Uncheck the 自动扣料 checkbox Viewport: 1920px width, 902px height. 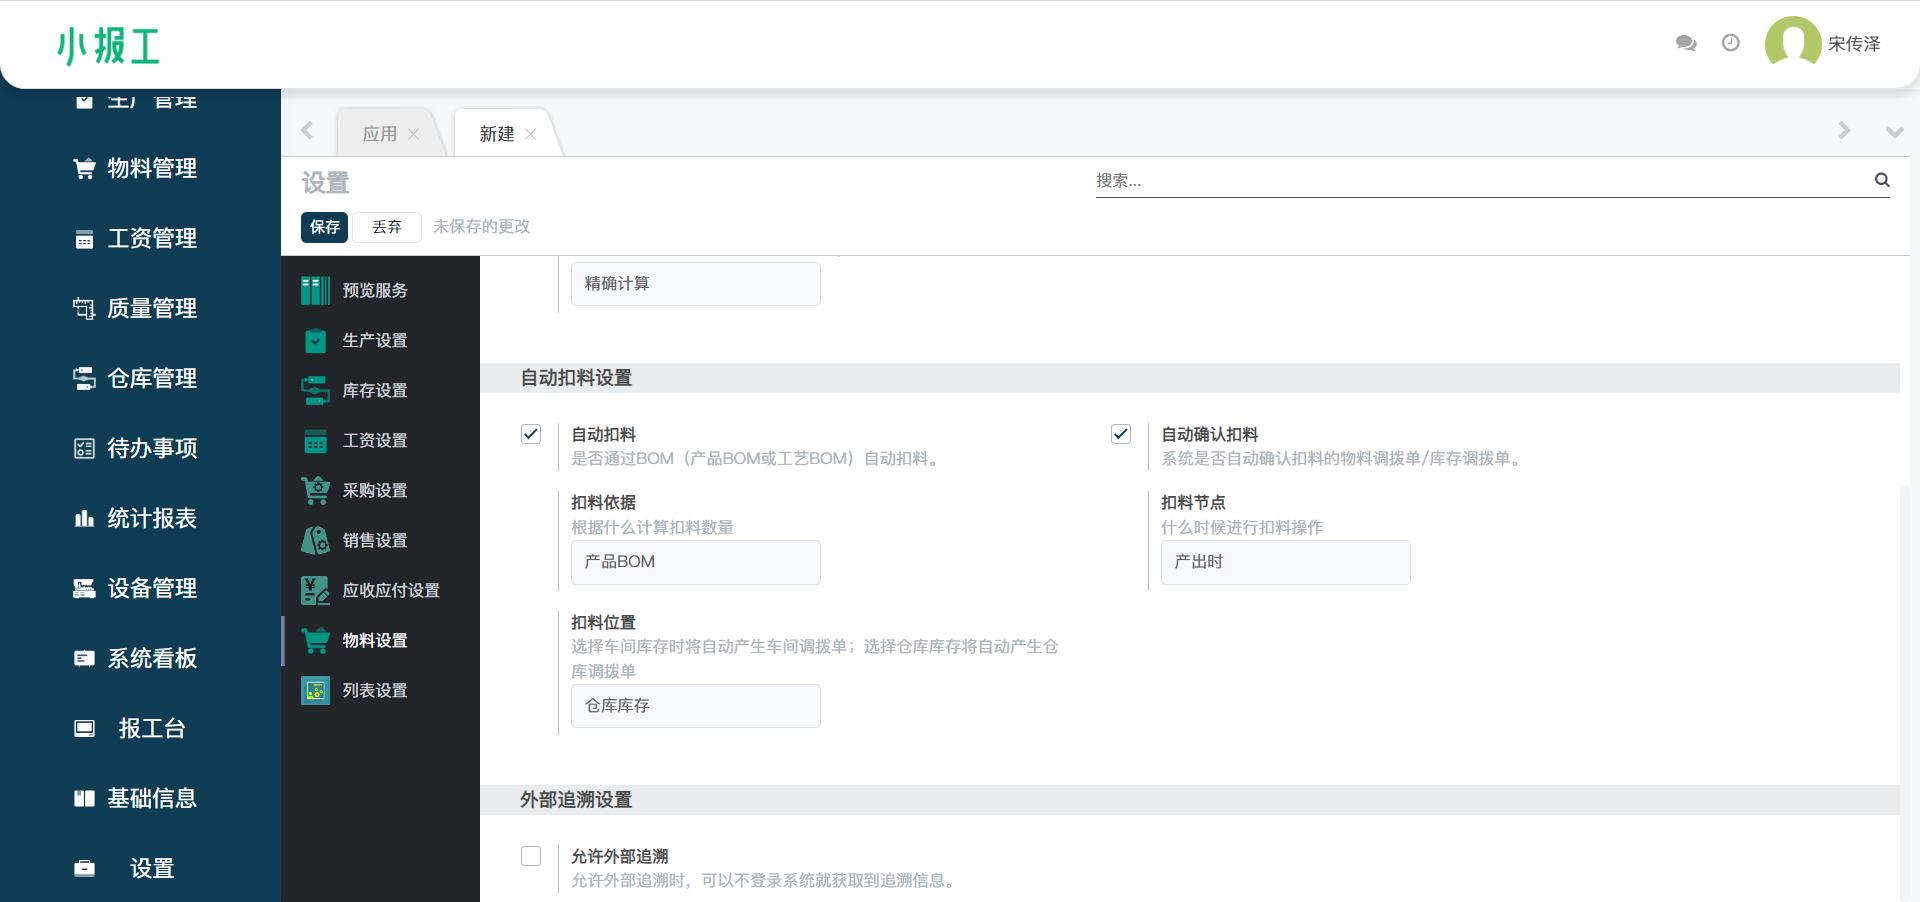(531, 434)
